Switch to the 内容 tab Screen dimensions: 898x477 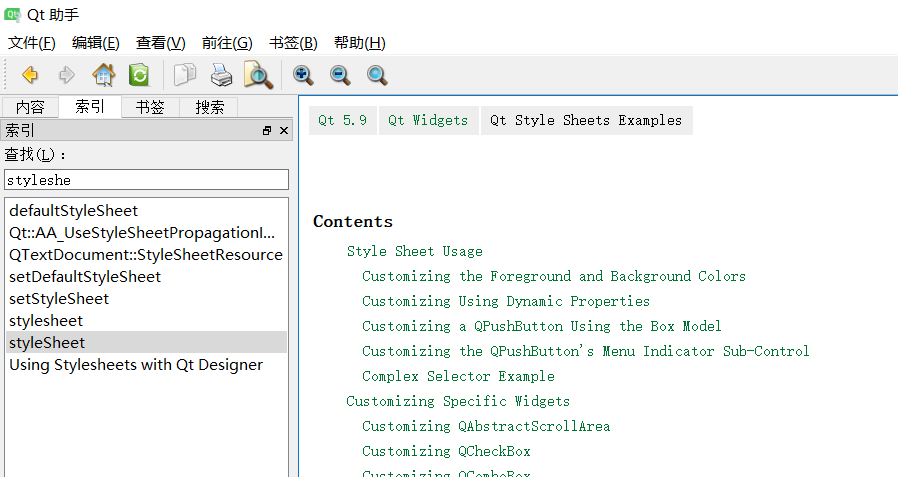[30, 107]
